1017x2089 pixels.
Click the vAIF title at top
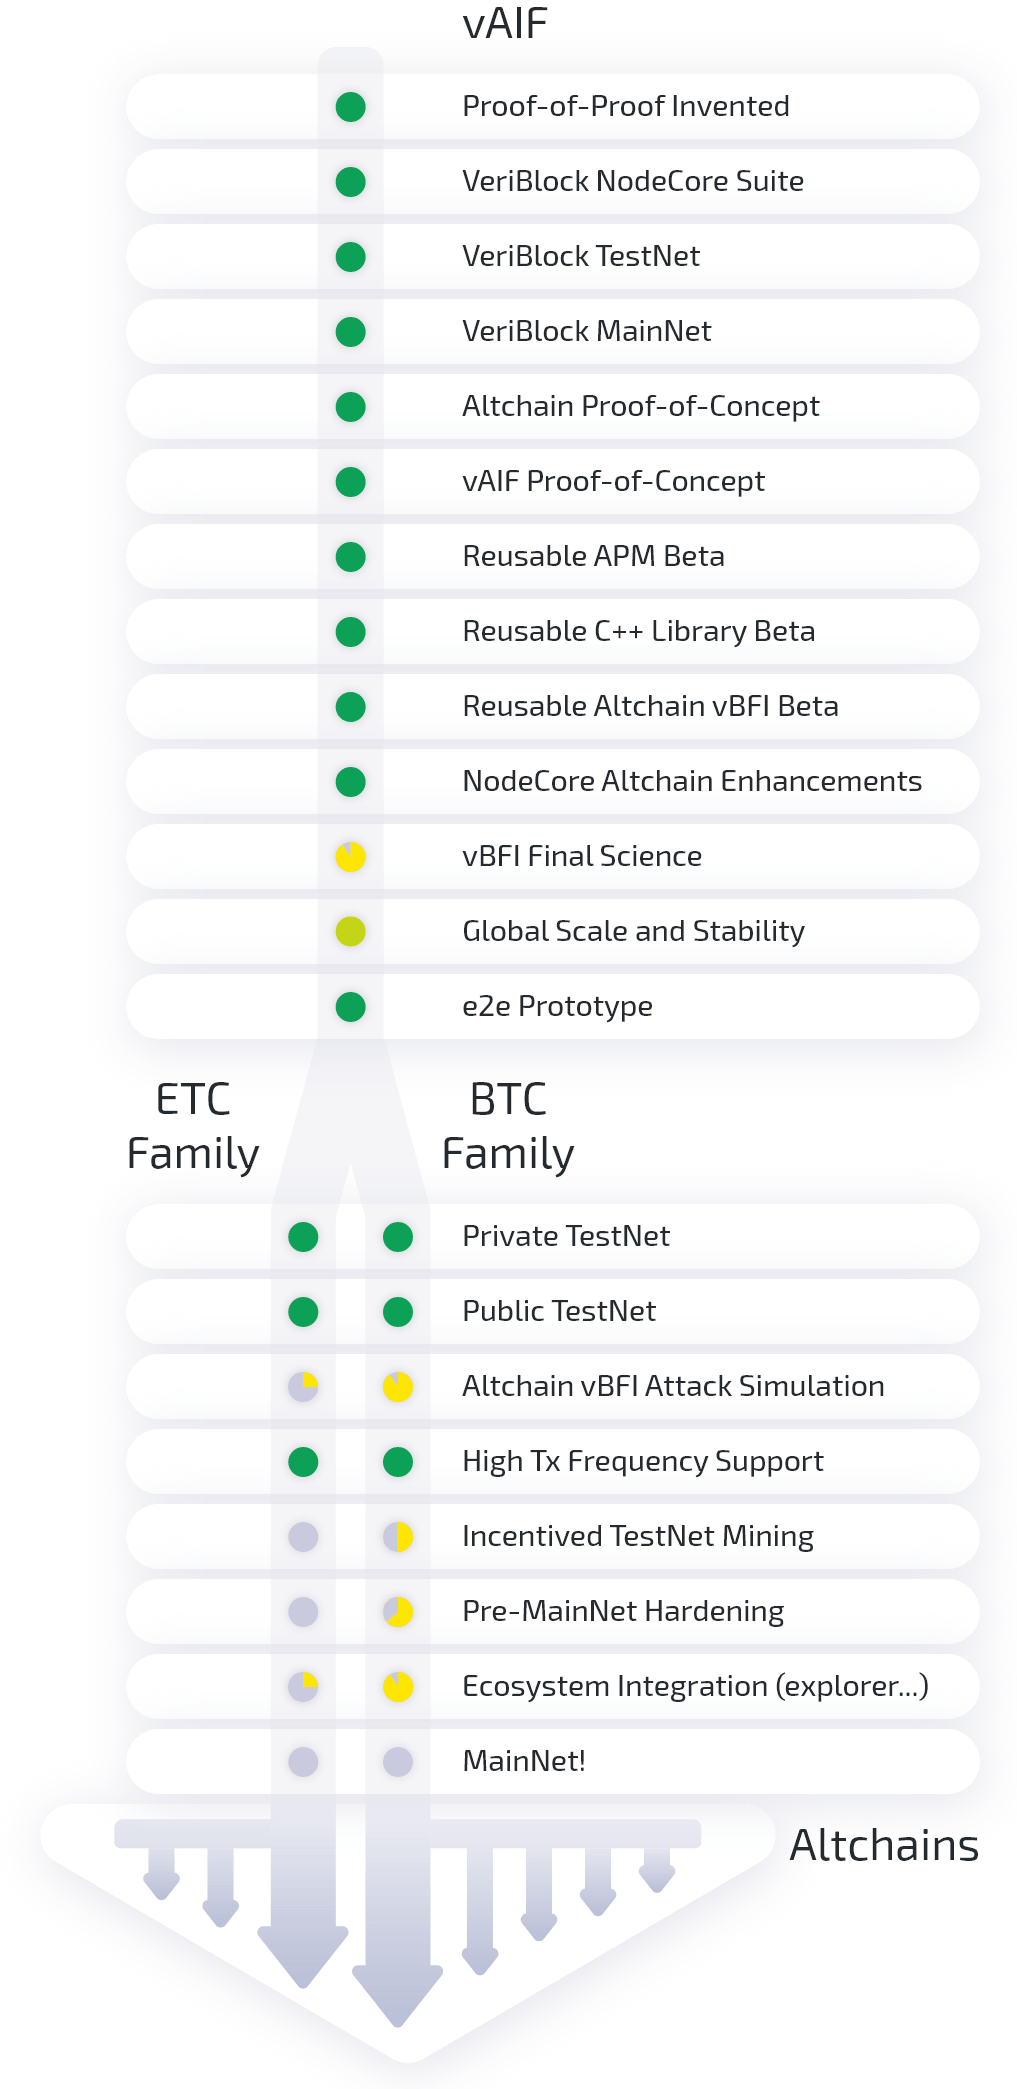505,23
